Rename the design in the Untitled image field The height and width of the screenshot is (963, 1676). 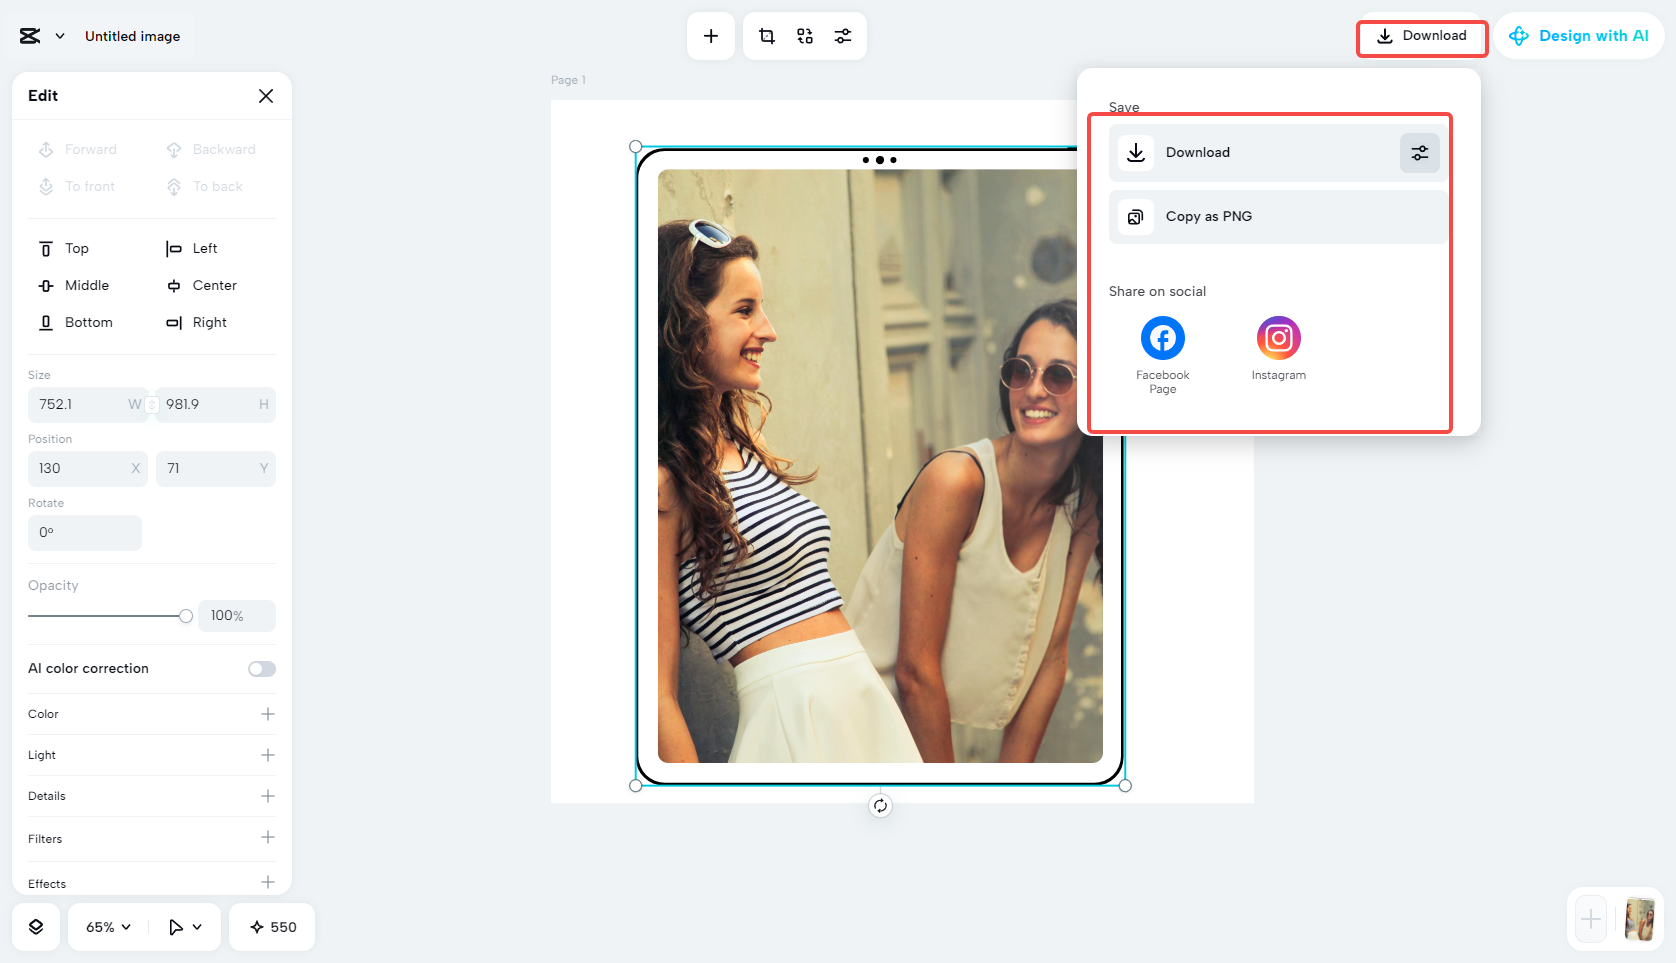[x=132, y=36]
